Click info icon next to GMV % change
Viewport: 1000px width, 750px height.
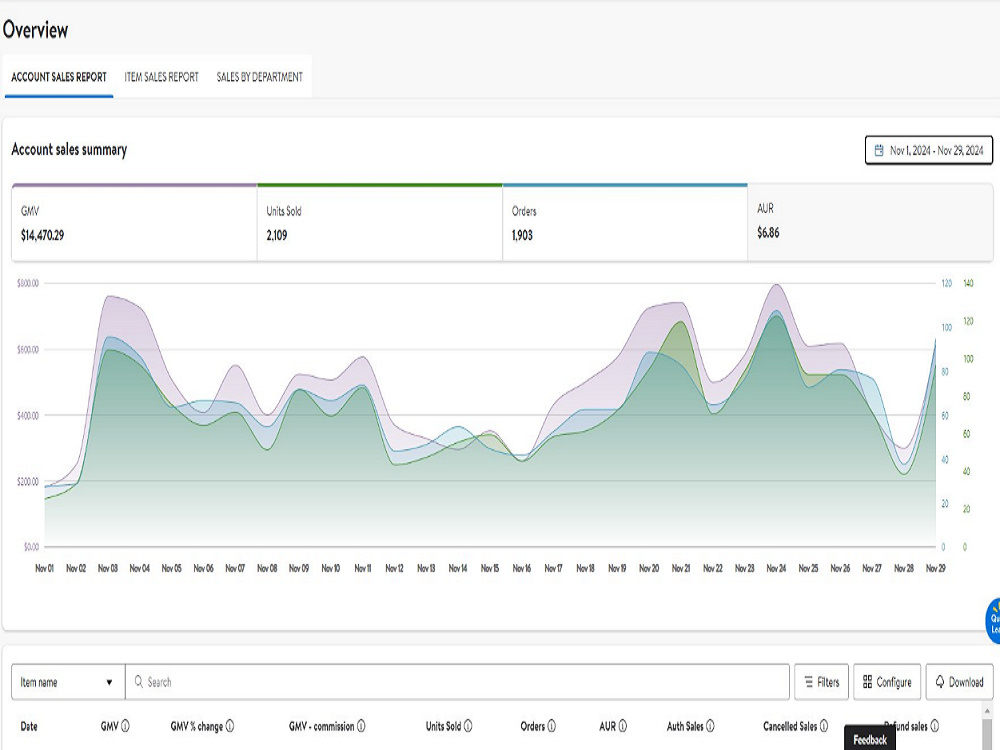[x=230, y=726]
